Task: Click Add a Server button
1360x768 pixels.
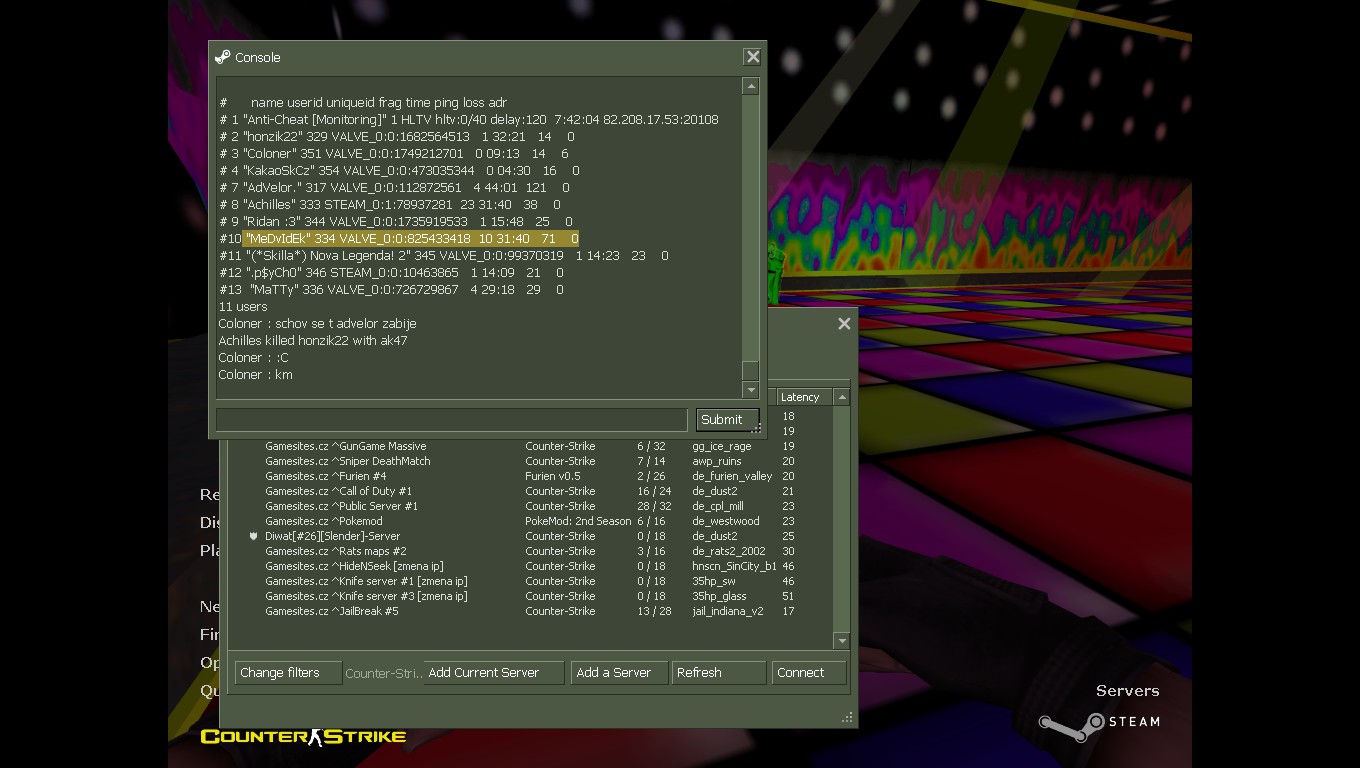Action: [618, 673]
